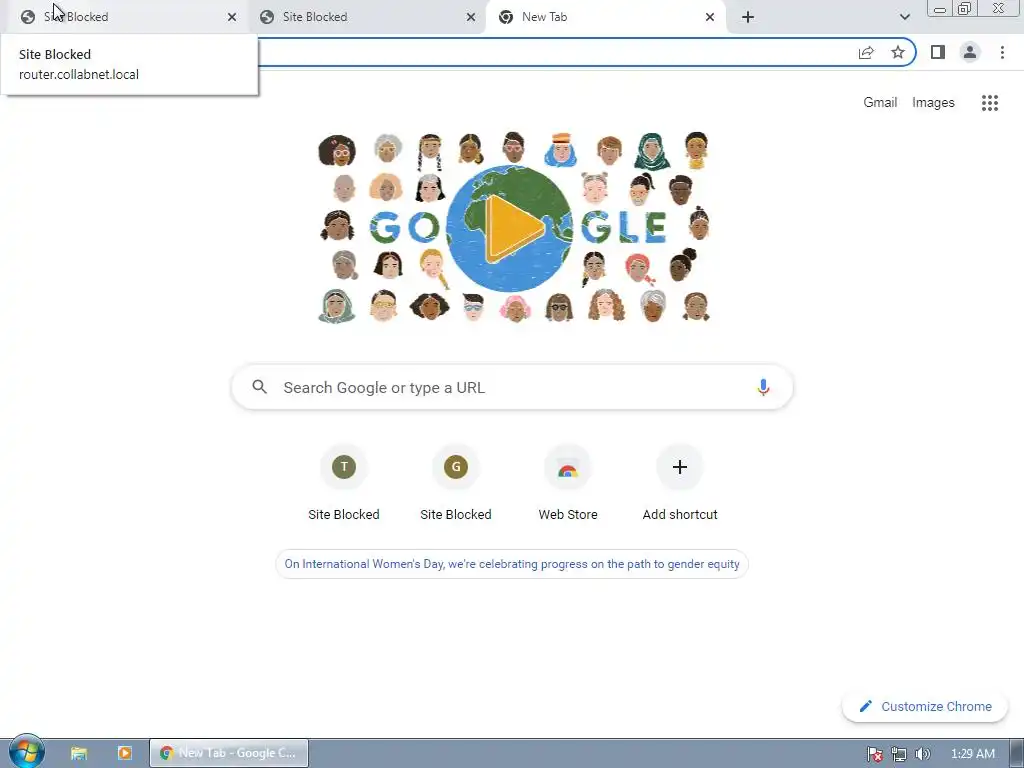Image resolution: width=1024 pixels, height=768 pixels.
Task: Restore down the Chrome window
Action: [965, 9]
